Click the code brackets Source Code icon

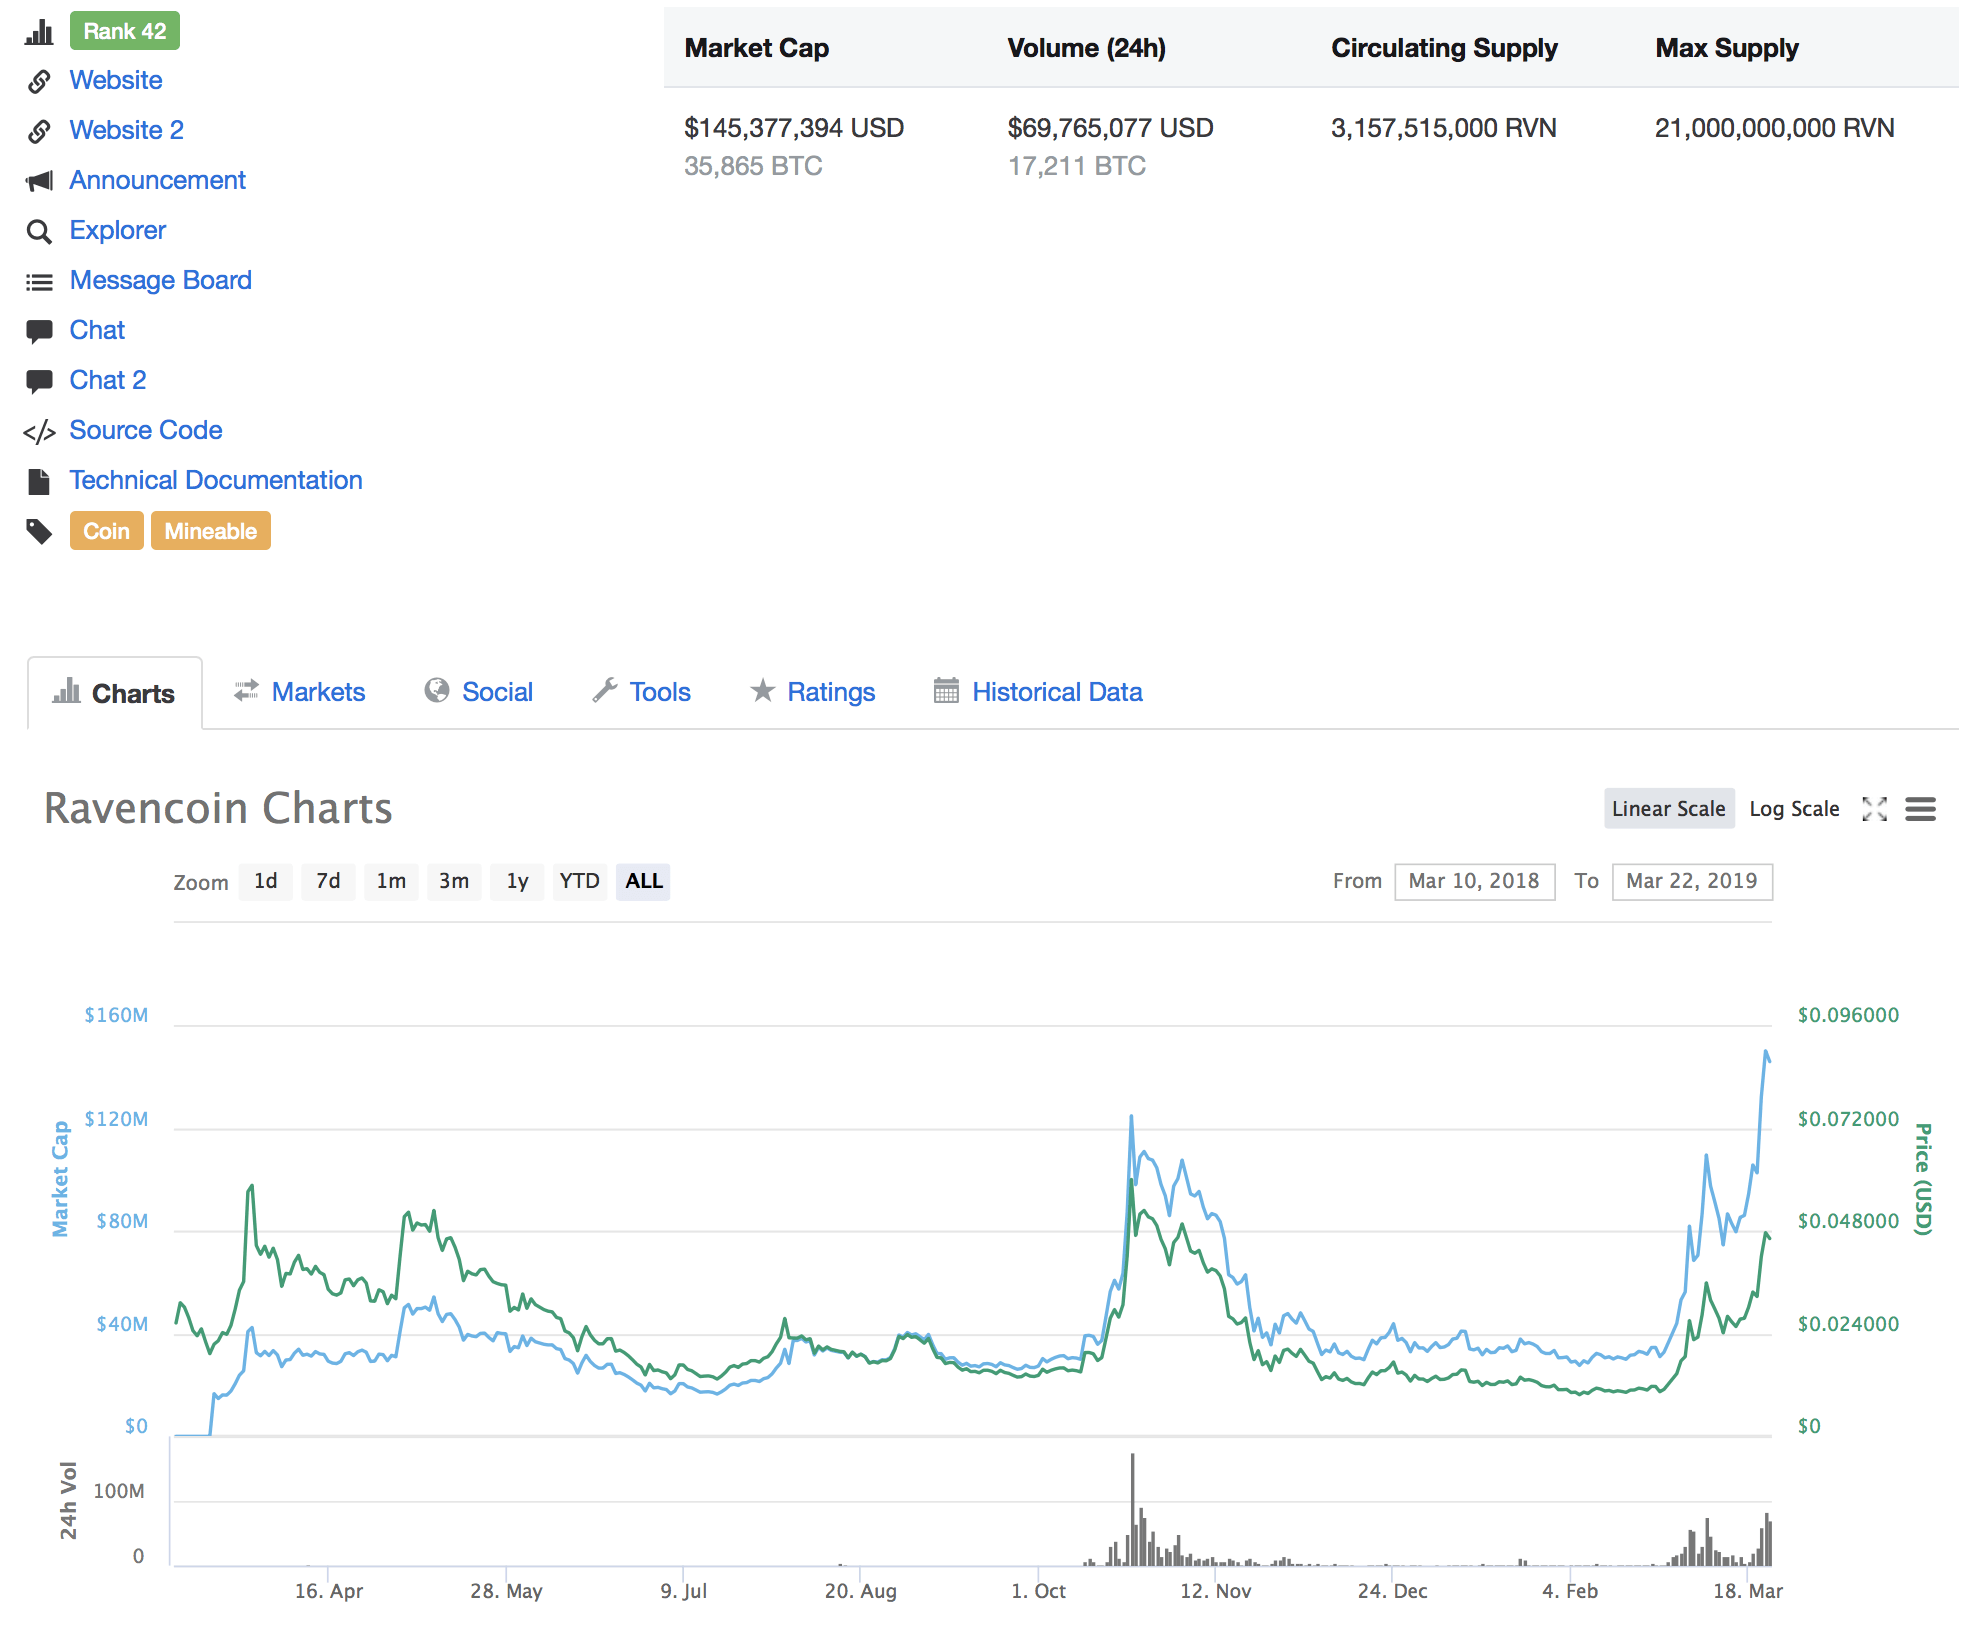[x=39, y=432]
